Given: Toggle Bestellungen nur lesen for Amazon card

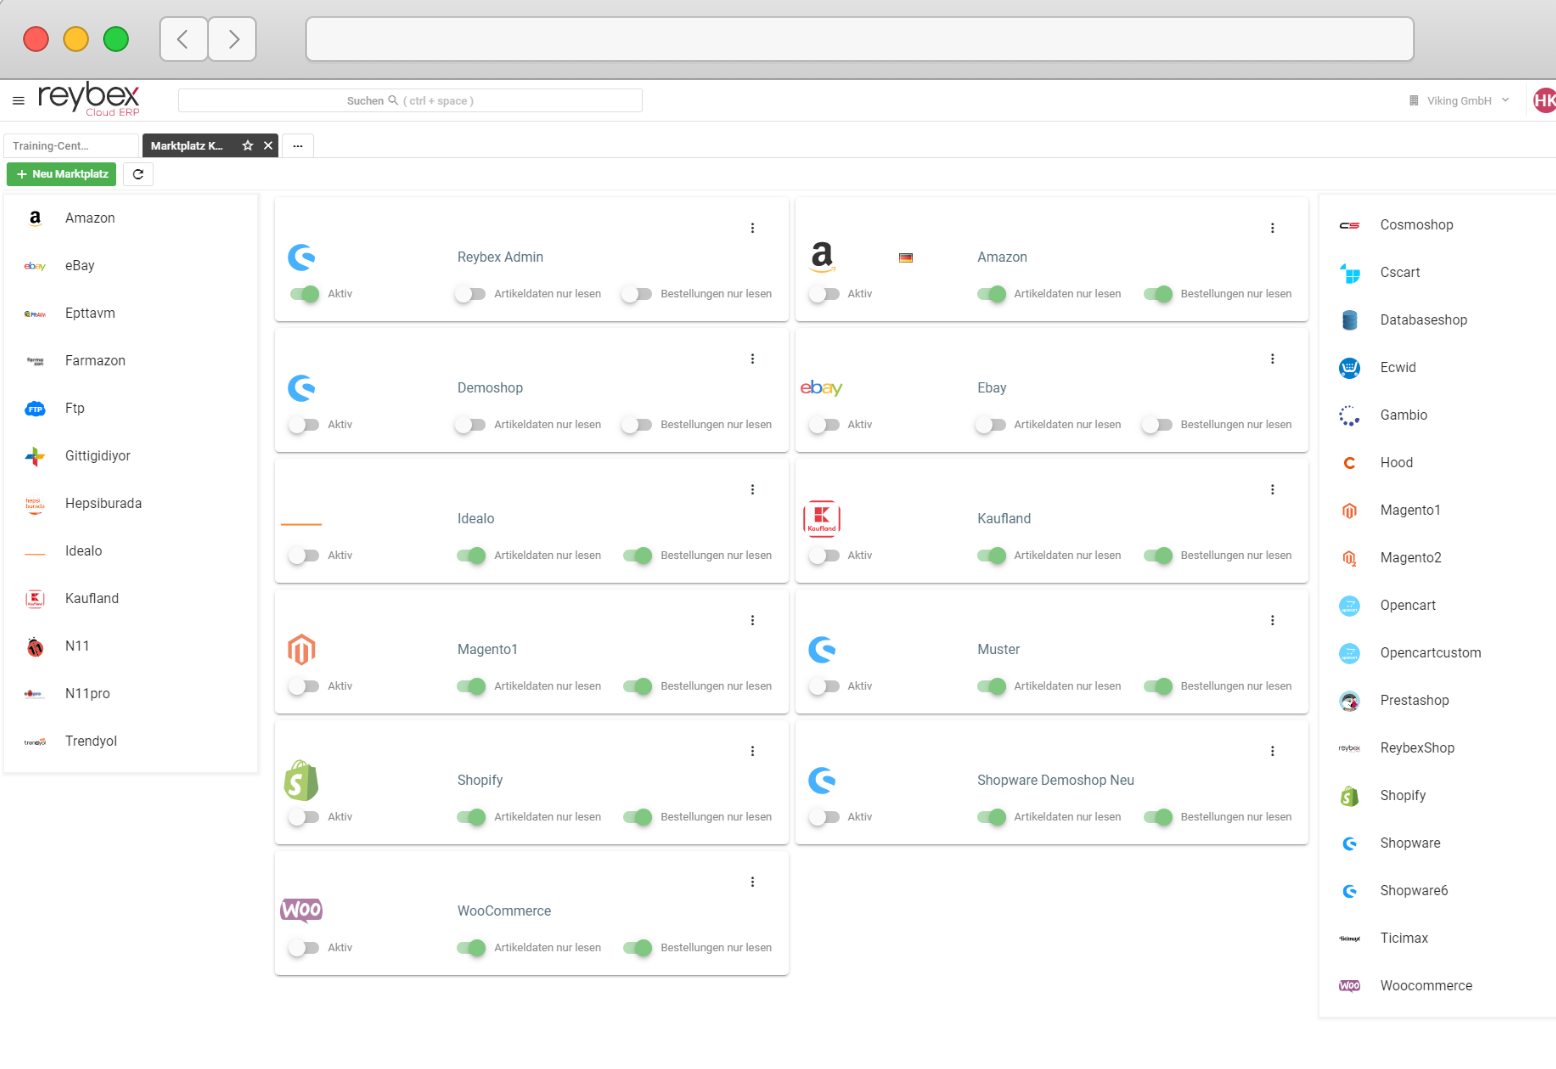Looking at the screenshot, I should tap(1158, 294).
